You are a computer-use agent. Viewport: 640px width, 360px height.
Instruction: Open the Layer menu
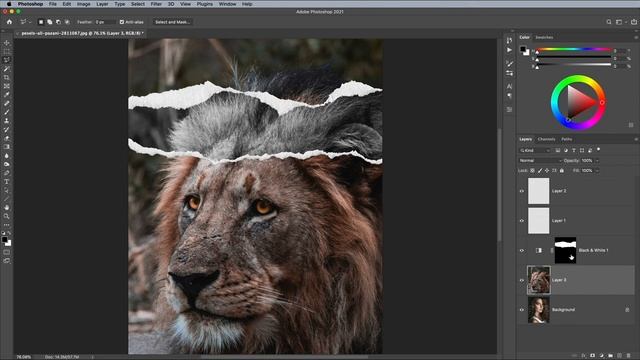click(x=102, y=4)
